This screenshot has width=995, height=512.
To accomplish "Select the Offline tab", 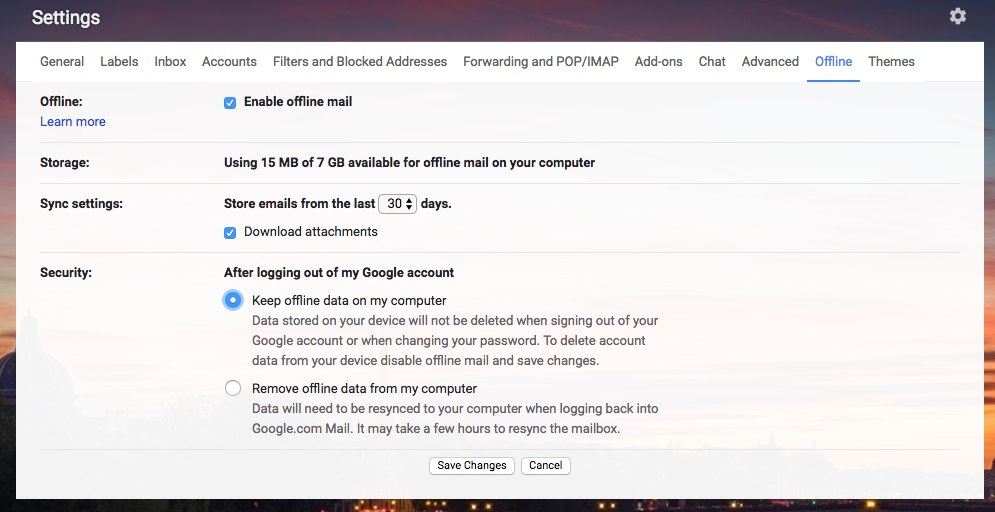I will [833, 62].
